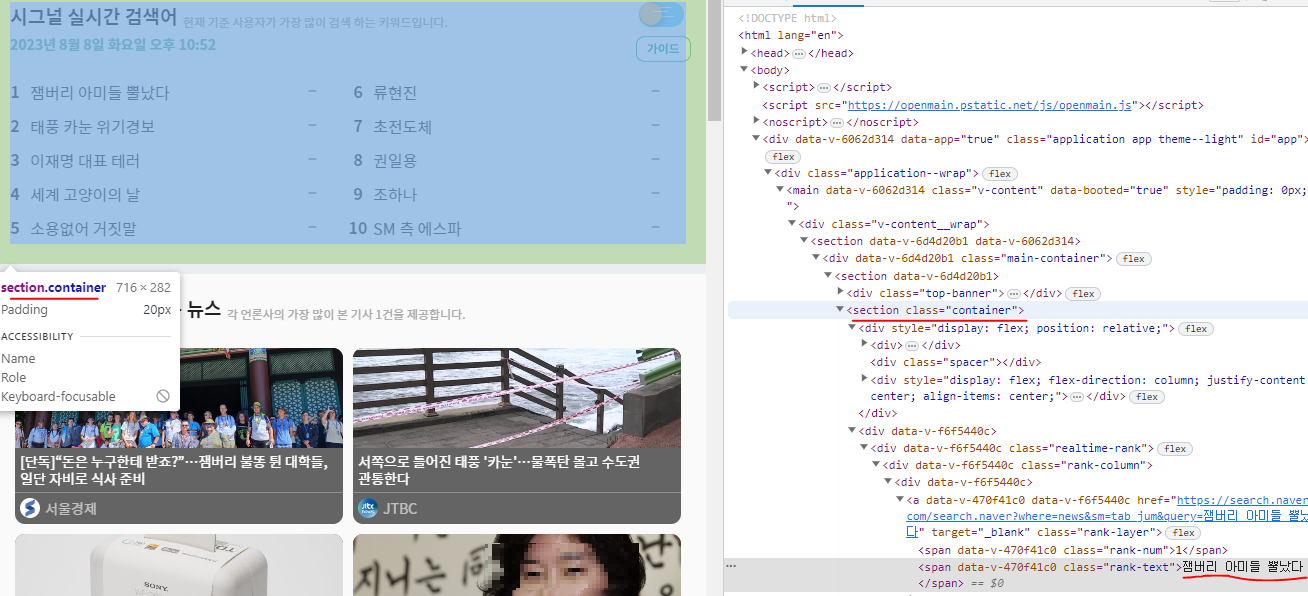Toggle the switch beside 시그널 실시간 검색어 header

[661, 14]
